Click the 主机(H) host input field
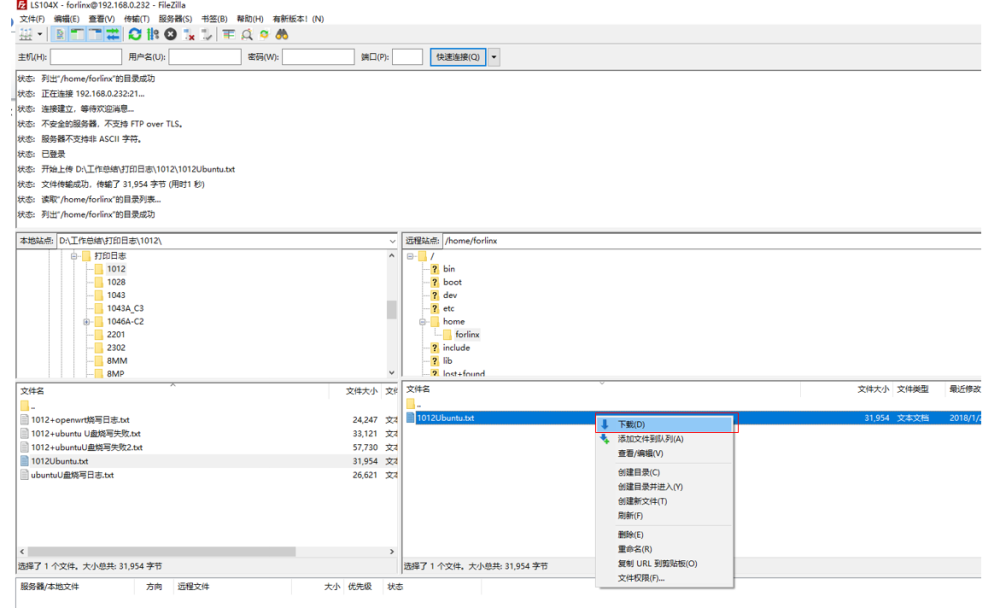 (x=85, y=57)
